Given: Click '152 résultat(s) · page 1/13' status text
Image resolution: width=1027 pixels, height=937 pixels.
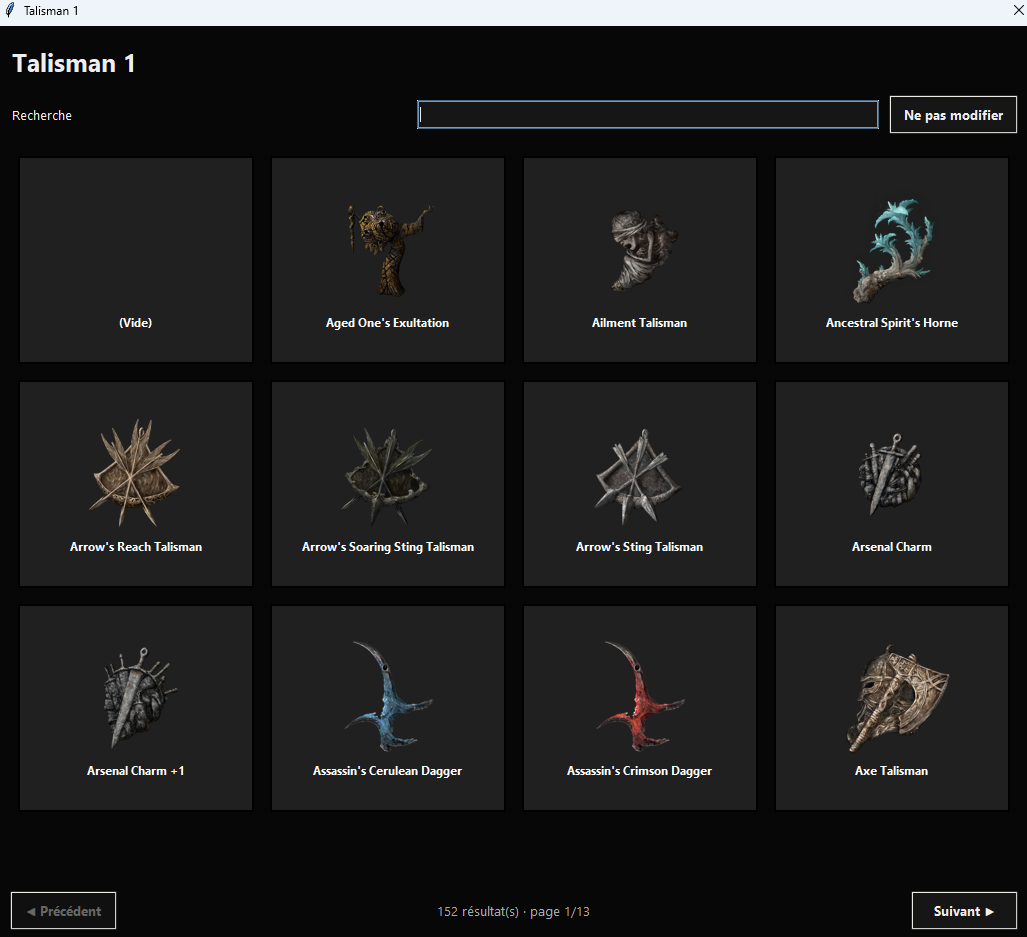Looking at the screenshot, I should pos(514,911).
